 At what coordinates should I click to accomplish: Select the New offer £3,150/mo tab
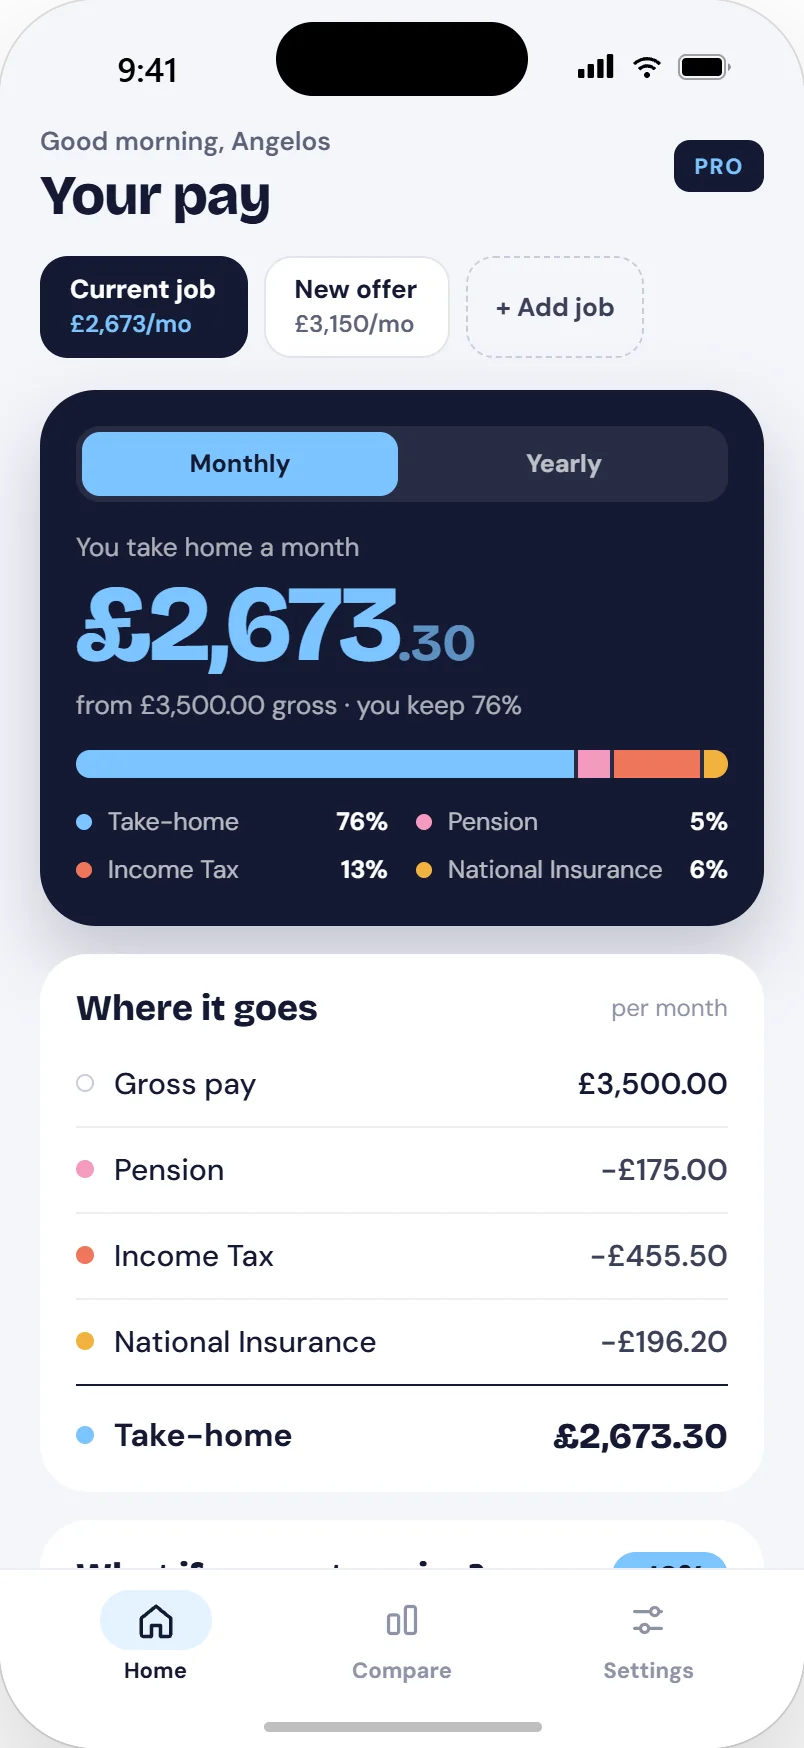click(x=357, y=307)
